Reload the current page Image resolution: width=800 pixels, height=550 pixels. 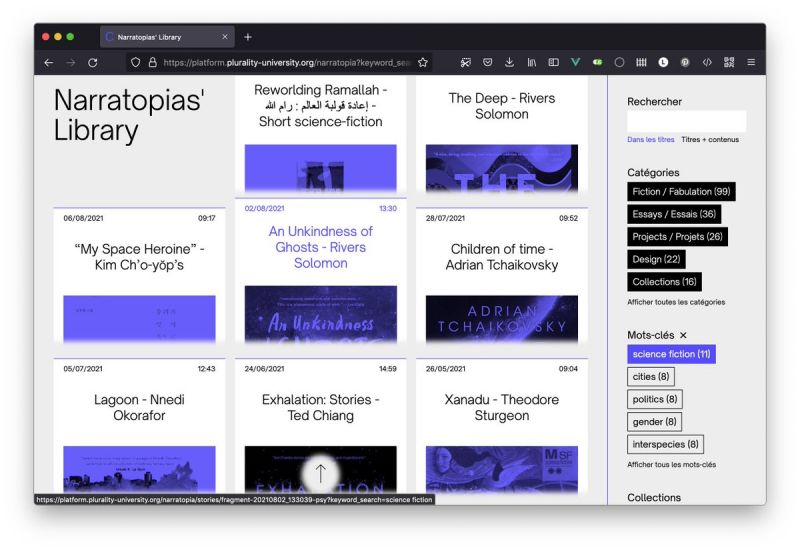click(93, 62)
